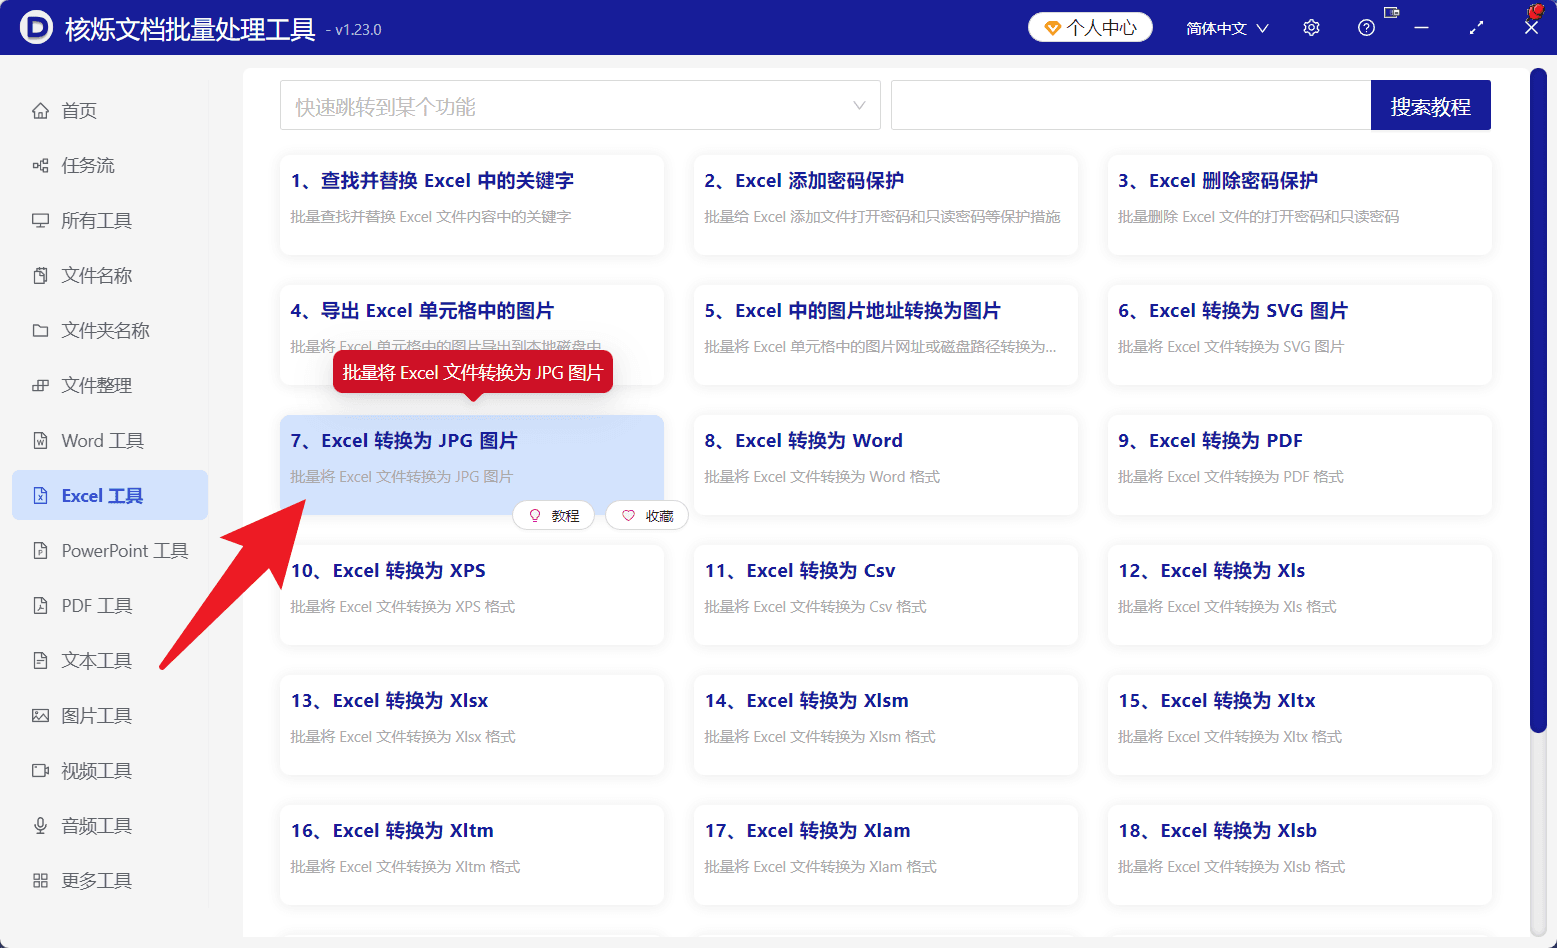Select 视频工具 in sidebar
Viewport: 1557px width, 948px height.
[x=110, y=771]
